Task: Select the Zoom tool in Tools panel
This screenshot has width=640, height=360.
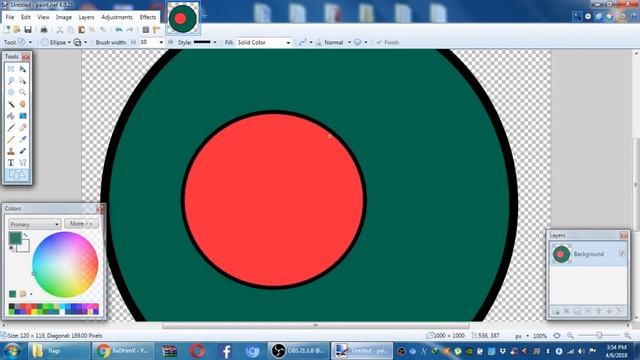Action: [23, 92]
